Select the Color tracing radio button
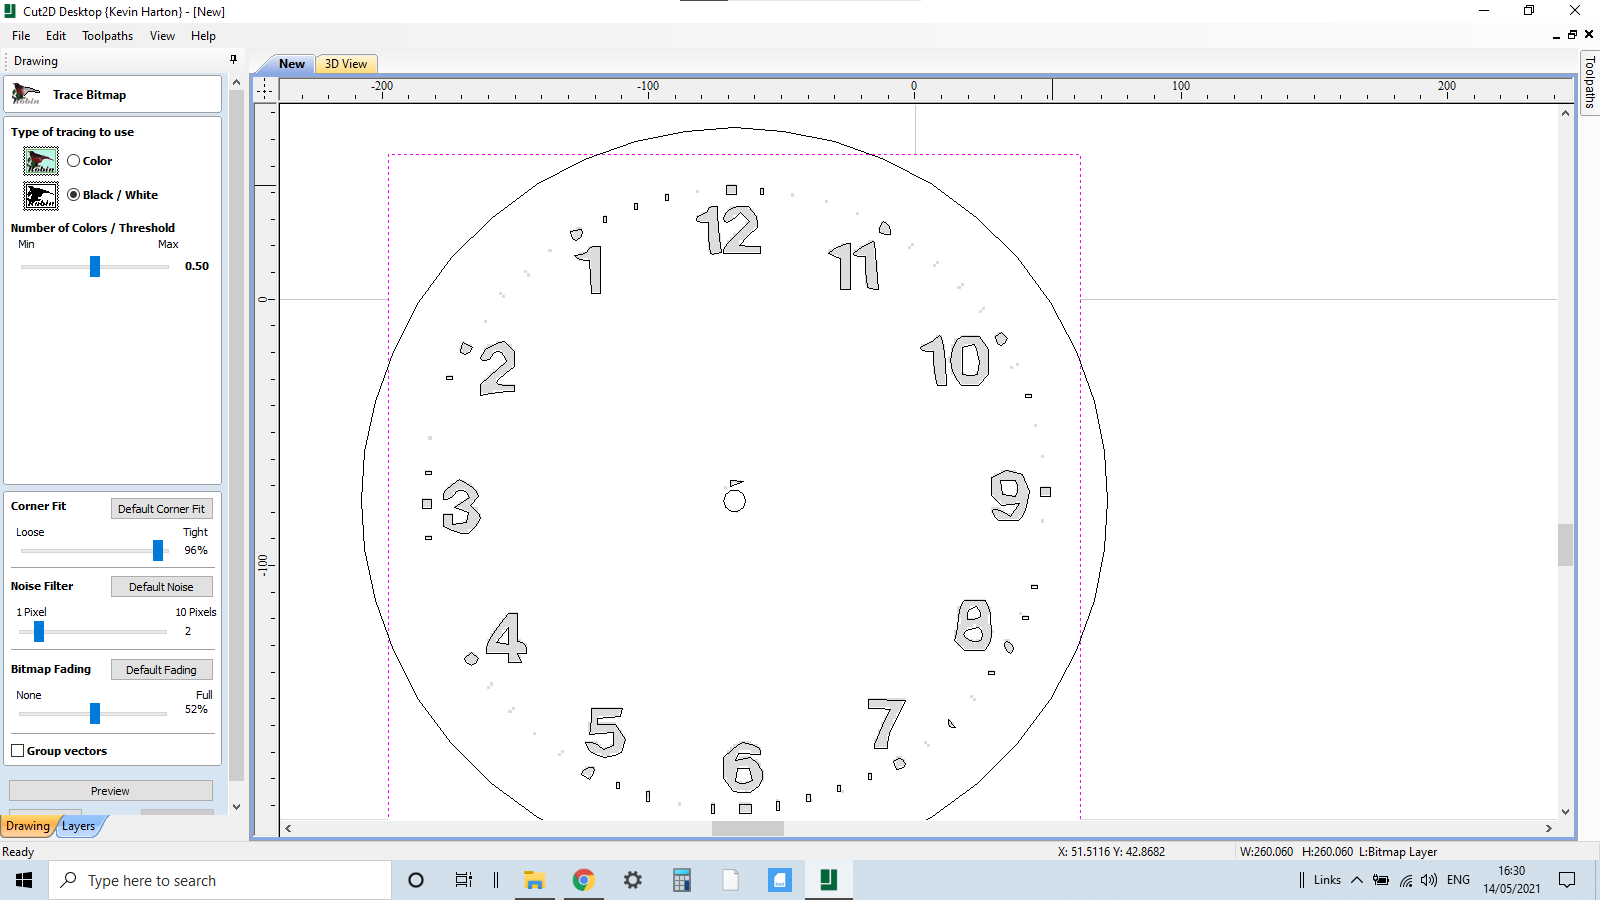Image resolution: width=1600 pixels, height=900 pixels. [73, 160]
